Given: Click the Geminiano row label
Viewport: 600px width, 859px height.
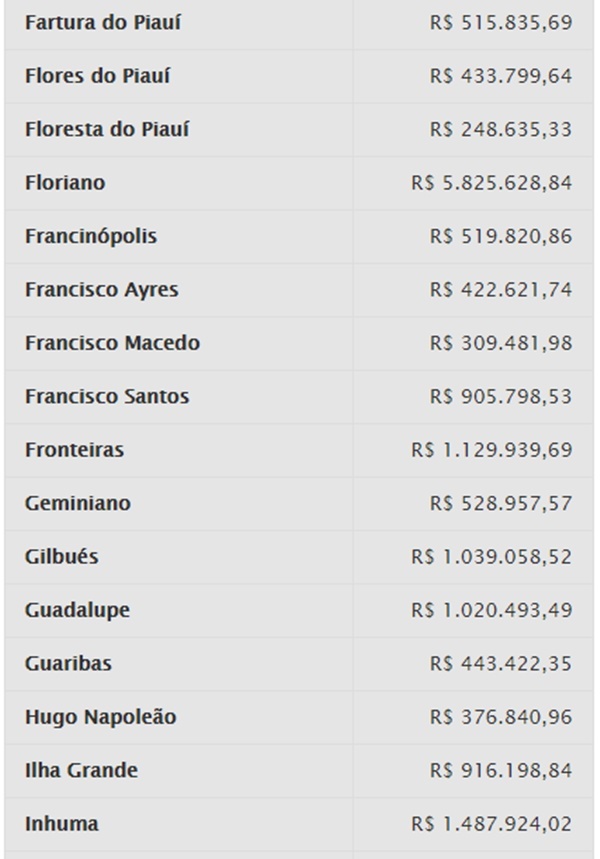Looking at the screenshot, I should pyautogui.click(x=78, y=503).
